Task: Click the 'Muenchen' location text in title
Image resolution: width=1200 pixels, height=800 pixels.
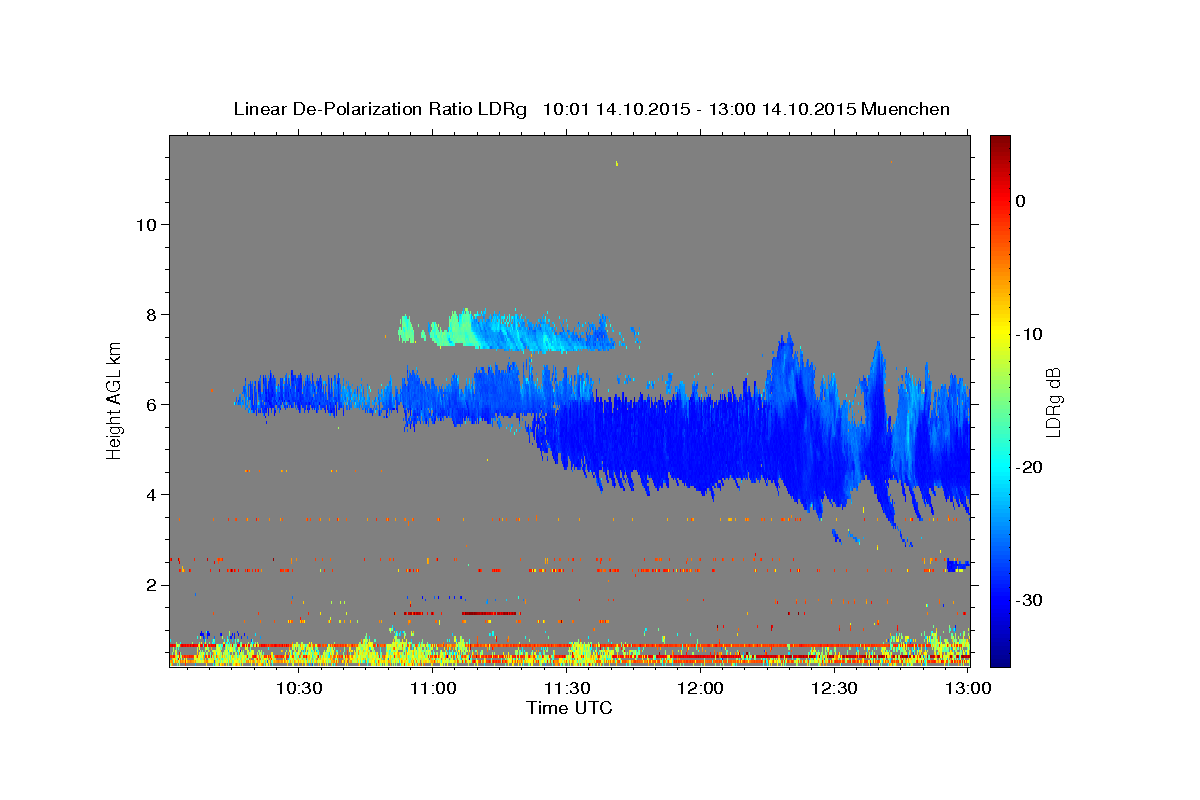Action: coord(906,109)
